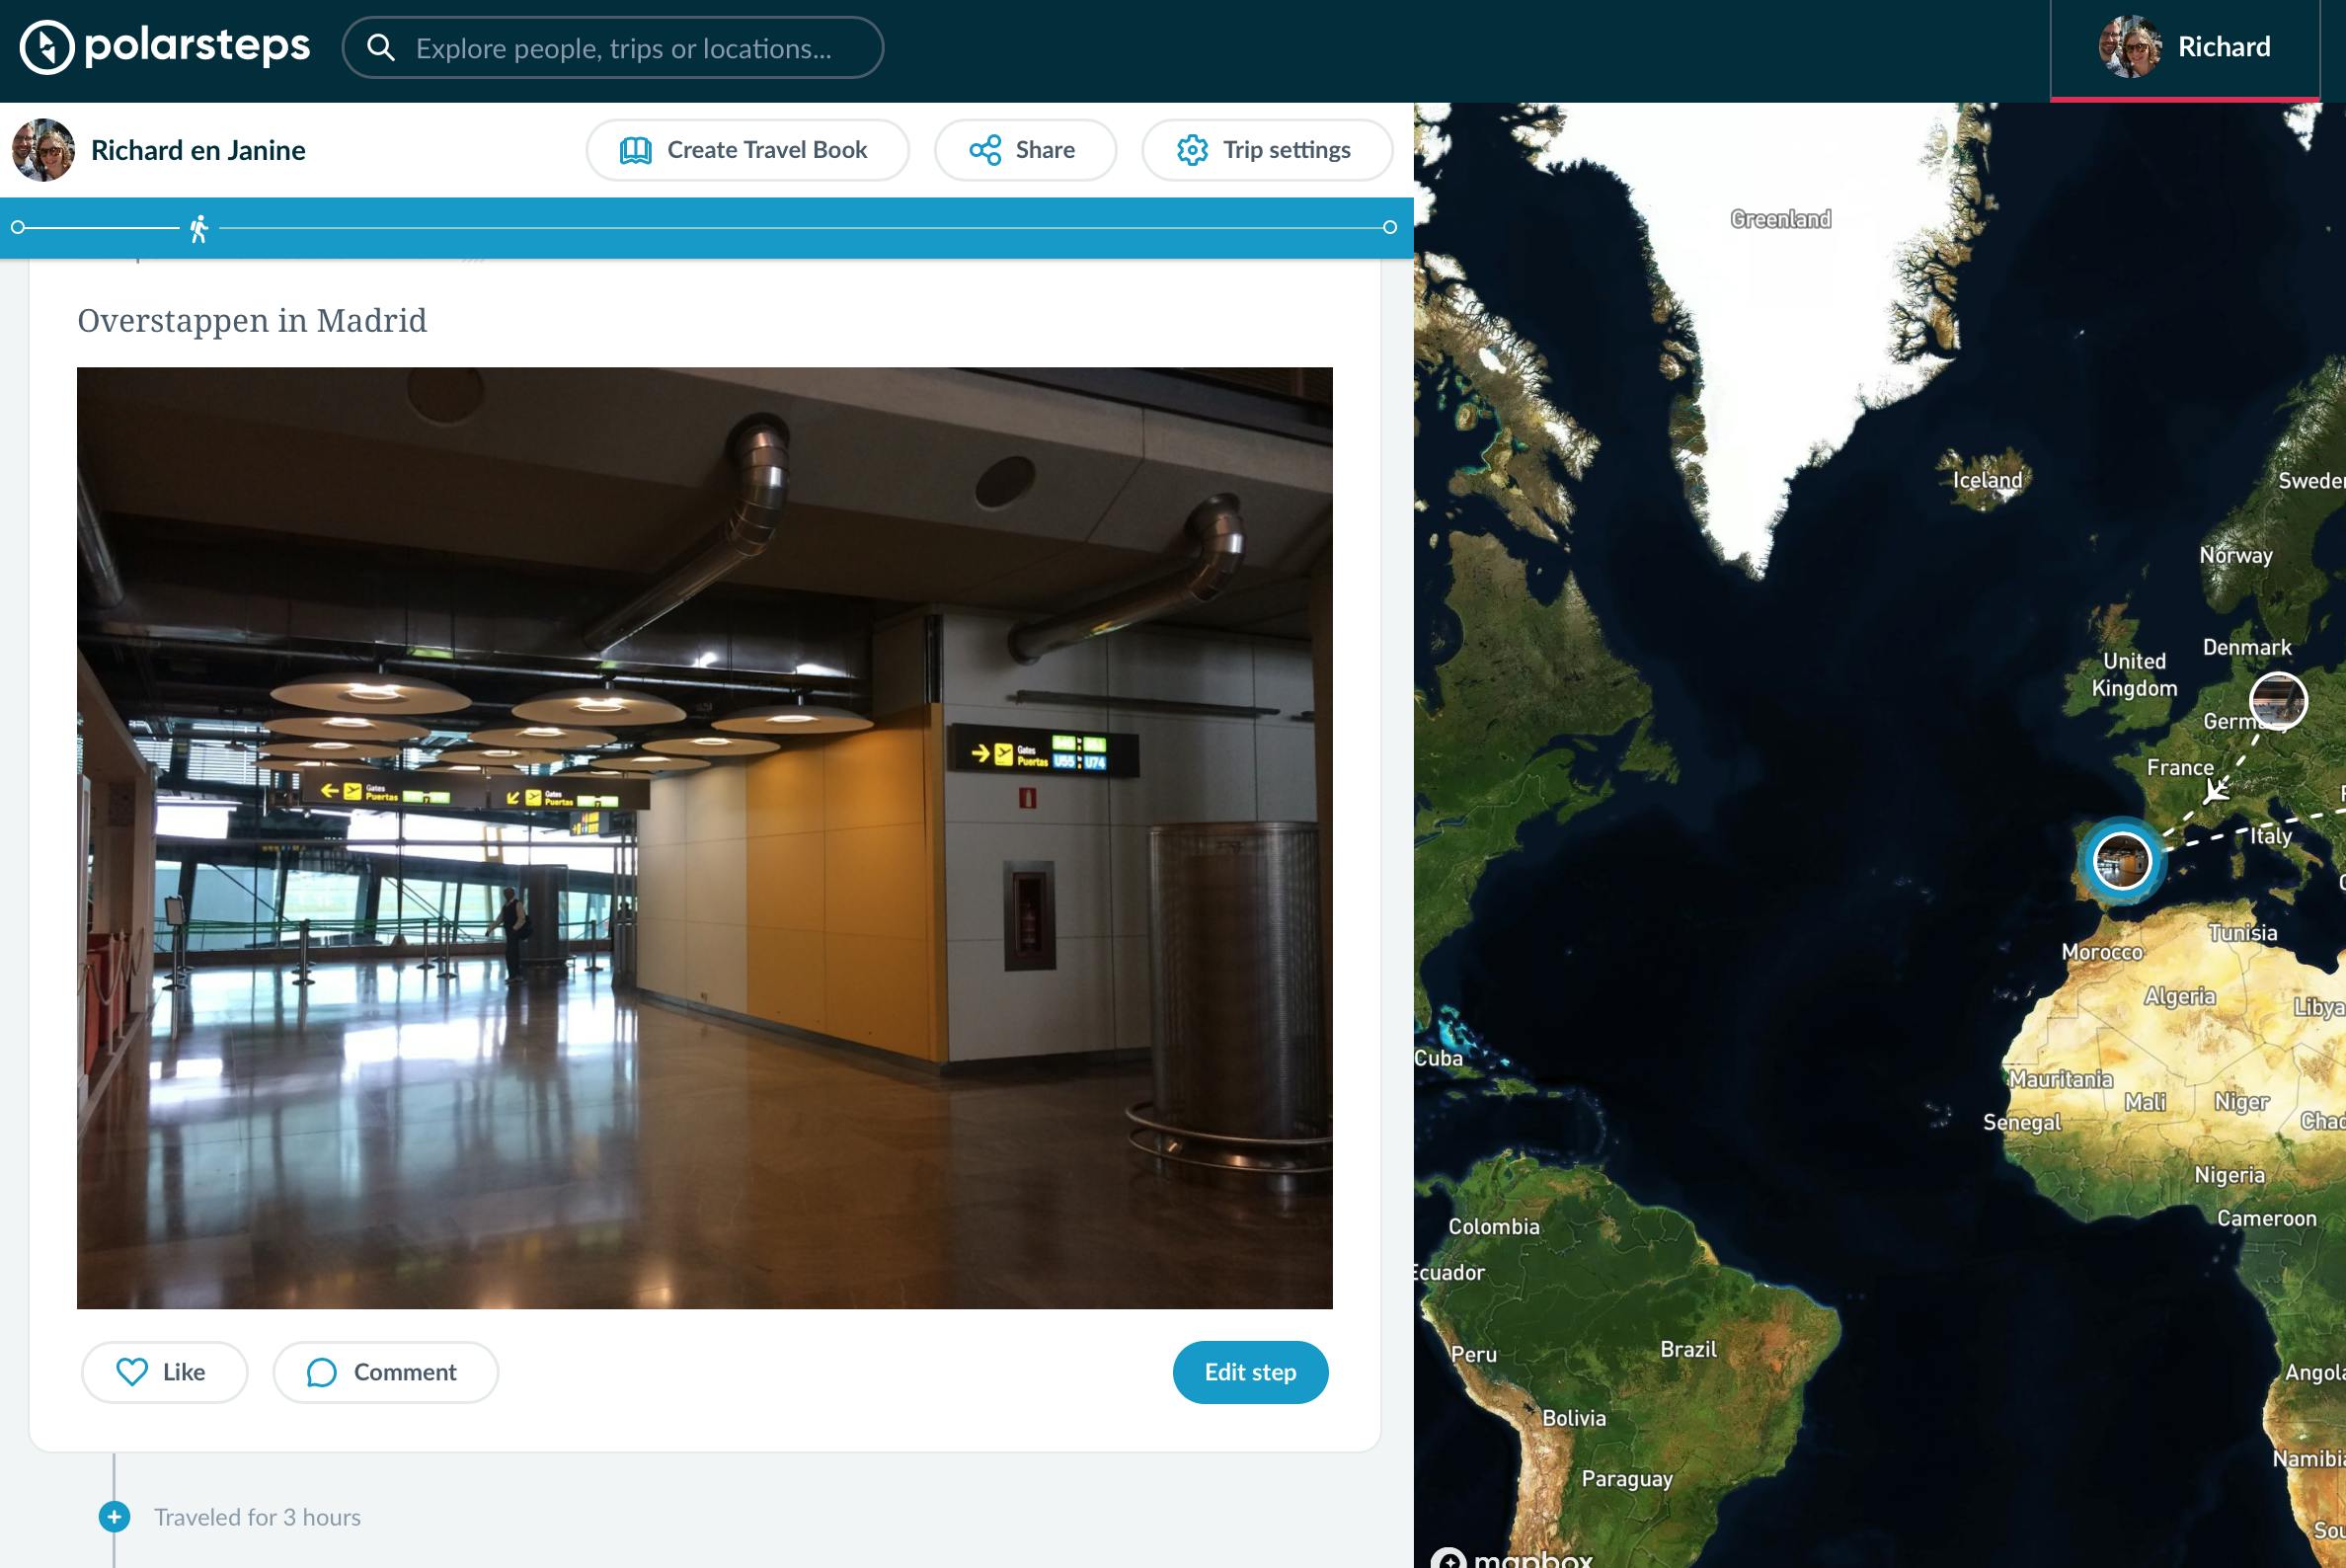Click the Share nodes icon

click(984, 150)
